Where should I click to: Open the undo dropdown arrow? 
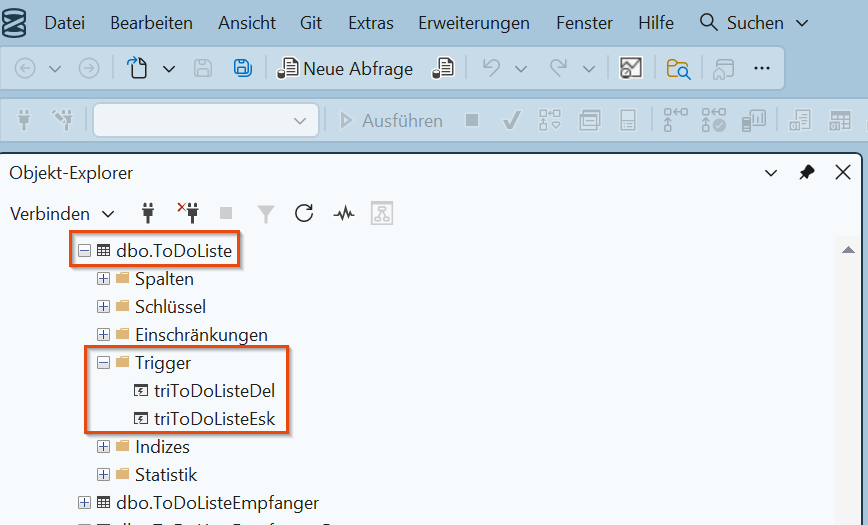520,69
